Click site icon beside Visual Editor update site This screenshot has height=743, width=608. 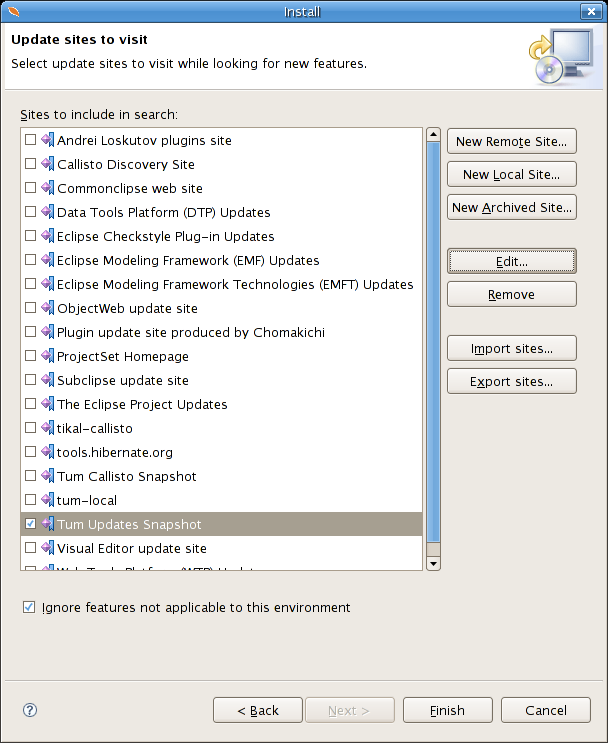(47, 548)
